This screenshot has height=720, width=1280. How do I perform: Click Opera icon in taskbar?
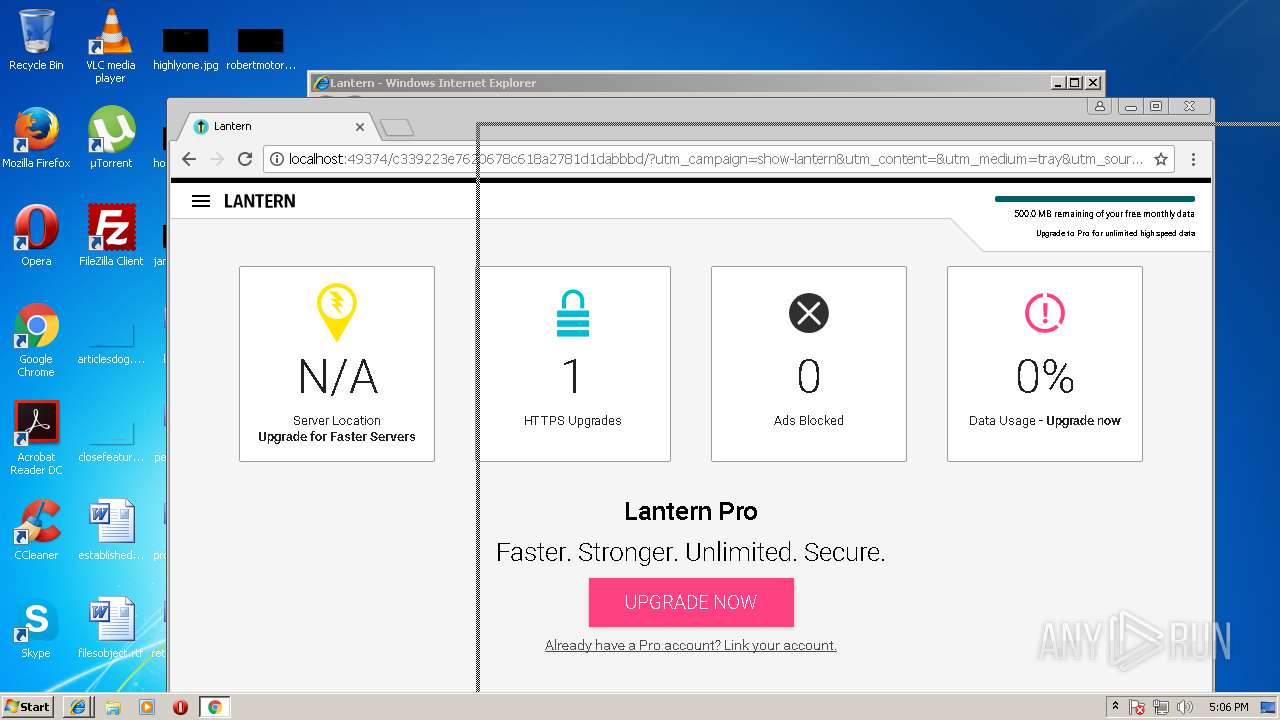click(x=180, y=706)
